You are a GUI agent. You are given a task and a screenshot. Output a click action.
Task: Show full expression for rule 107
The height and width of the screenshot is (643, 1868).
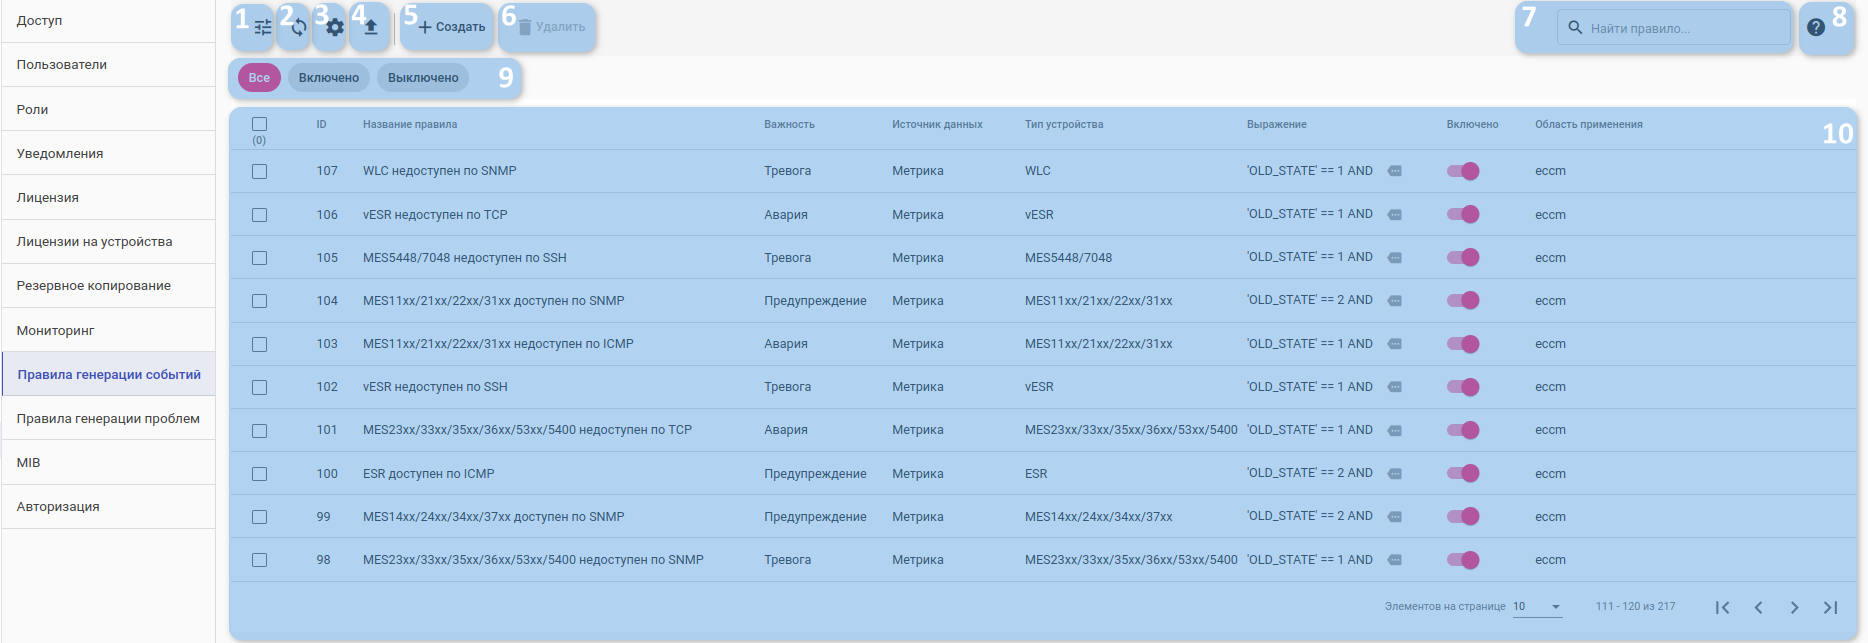tap(1395, 171)
